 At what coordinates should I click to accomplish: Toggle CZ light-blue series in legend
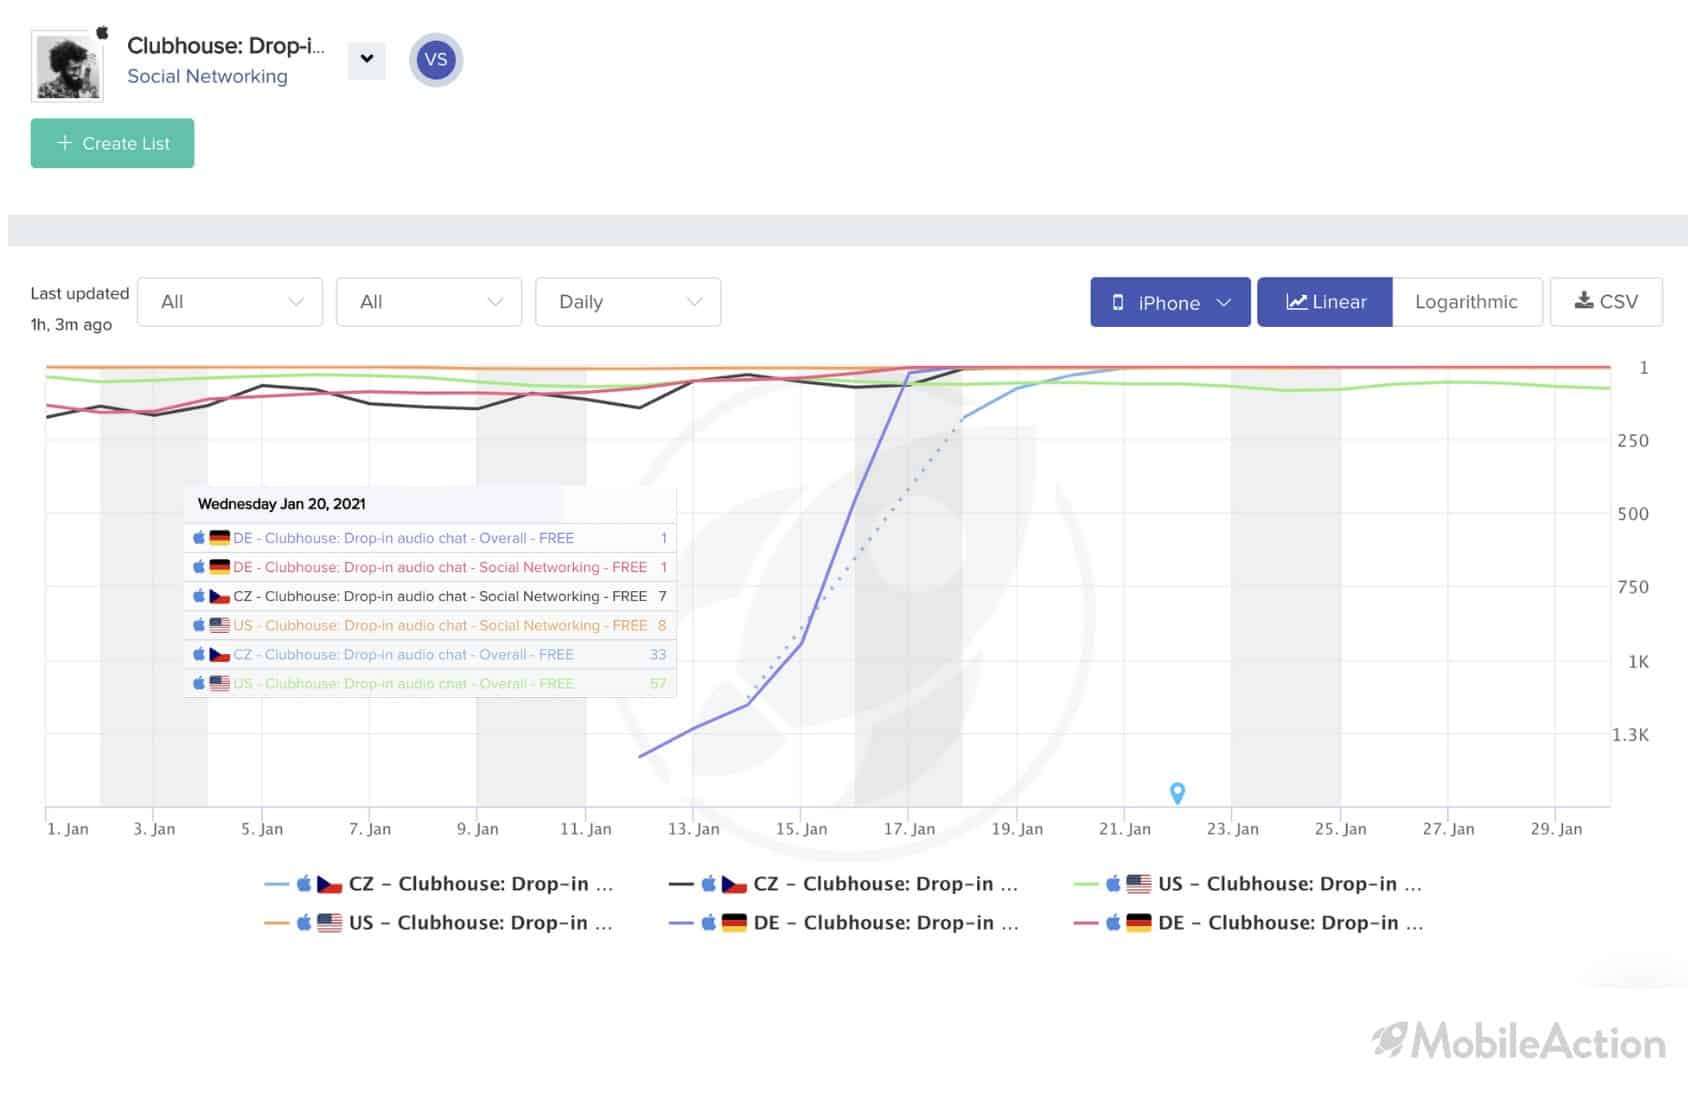439,884
